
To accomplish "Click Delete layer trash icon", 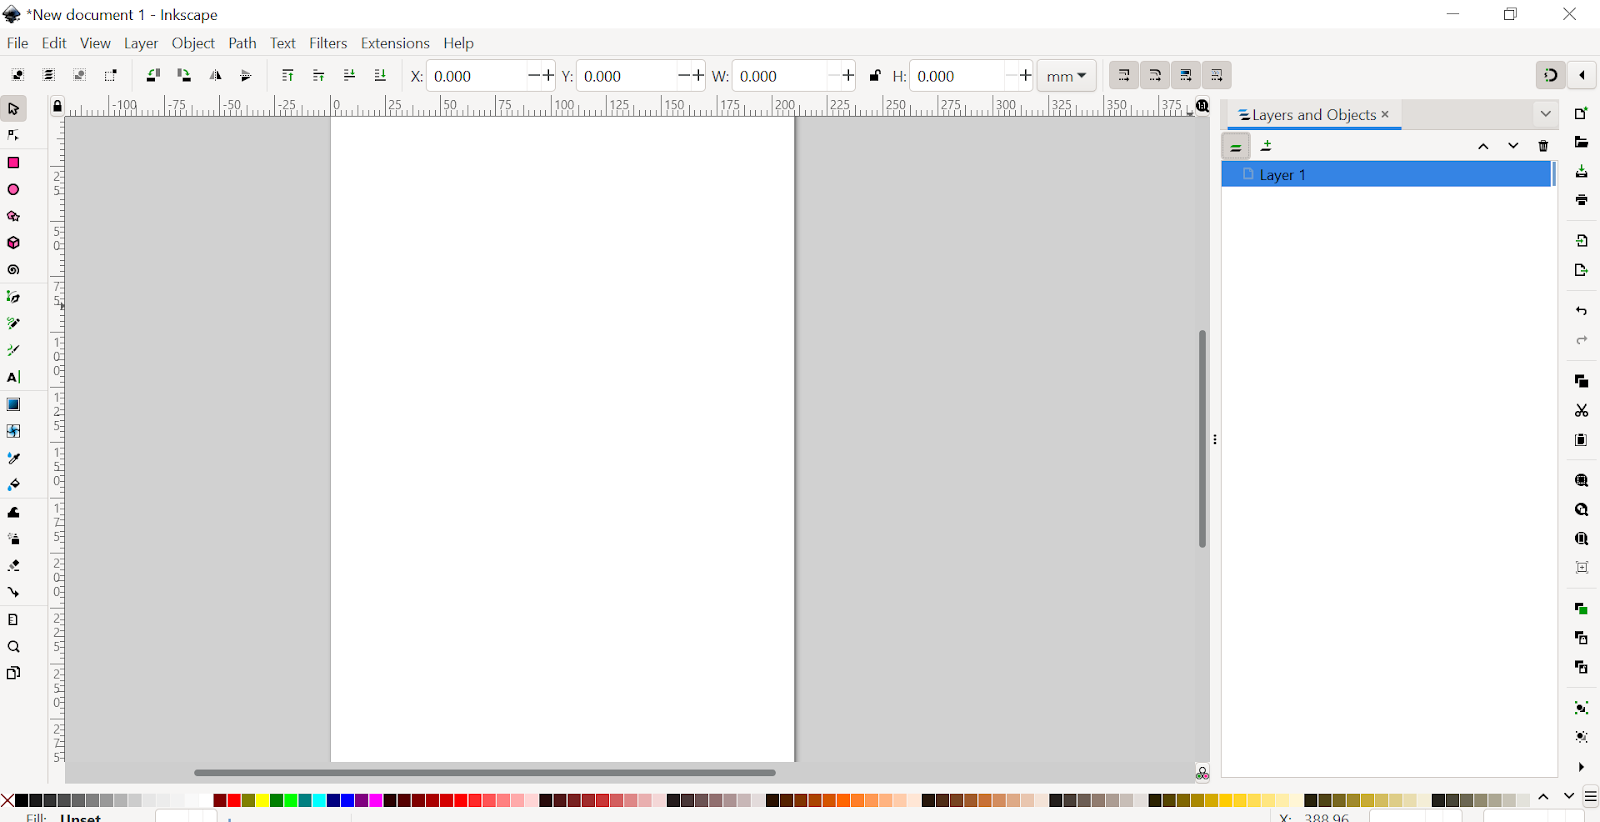I will [x=1543, y=146].
